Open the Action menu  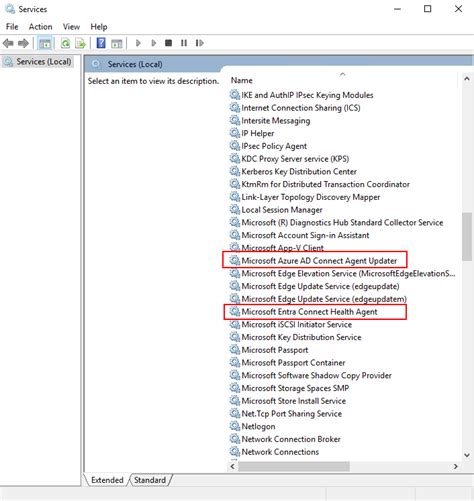[x=40, y=27]
